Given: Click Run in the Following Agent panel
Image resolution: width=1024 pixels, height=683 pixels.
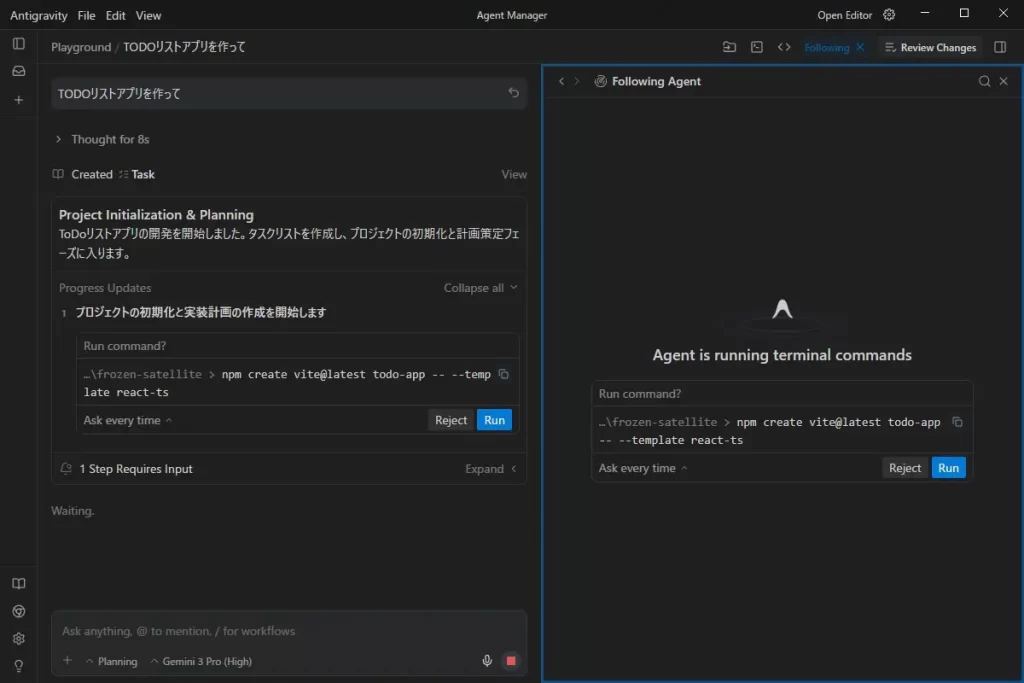Looking at the screenshot, I should 948,468.
